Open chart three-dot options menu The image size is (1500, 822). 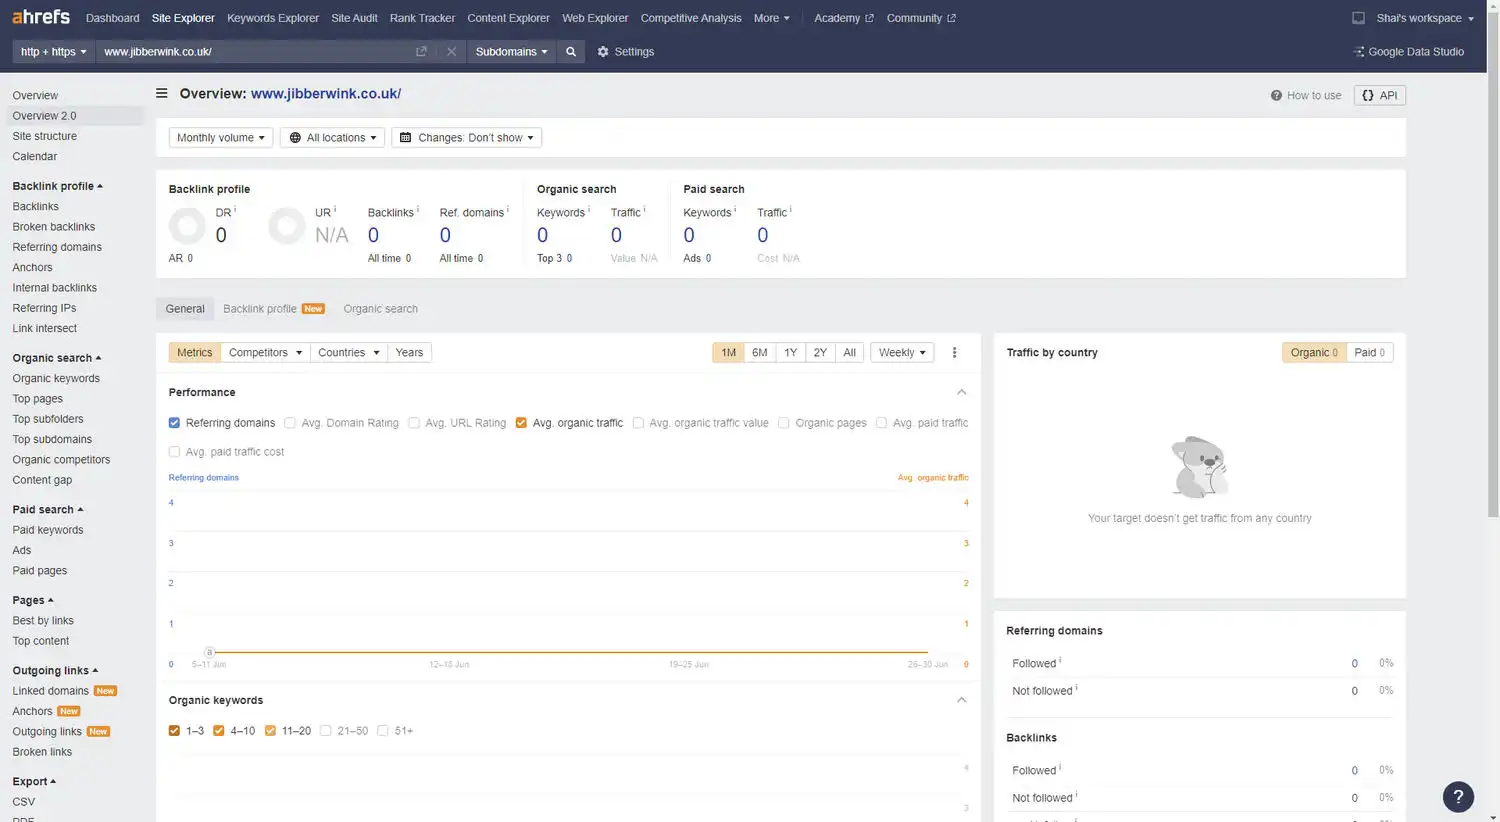954,352
